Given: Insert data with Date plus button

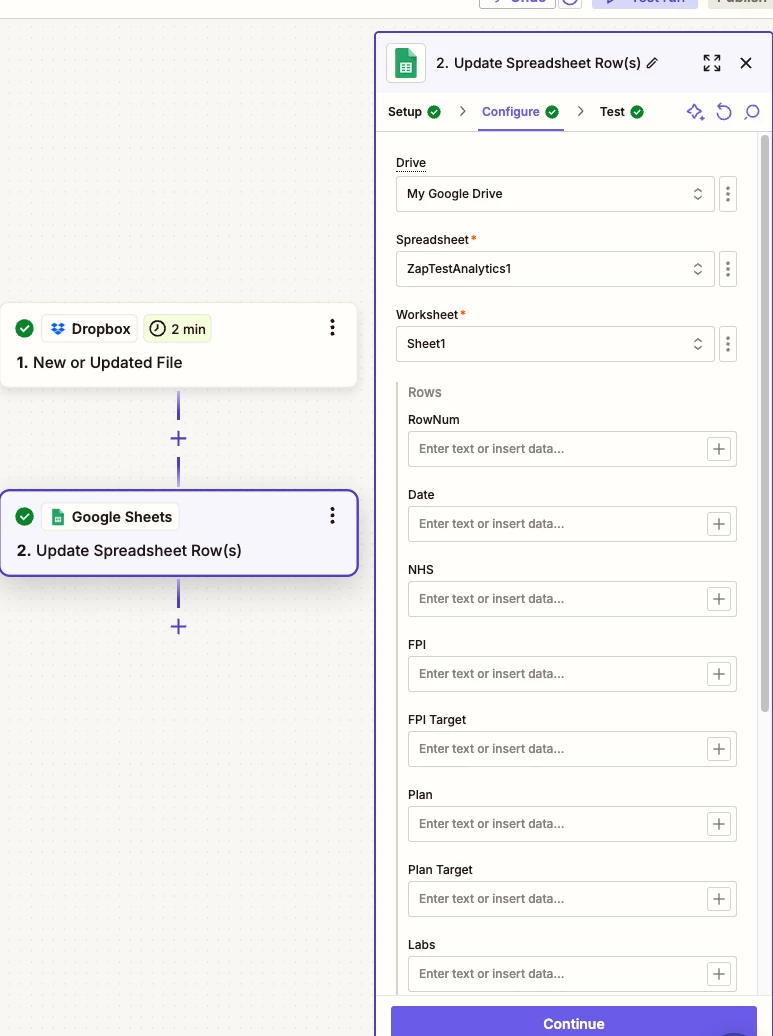Looking at the screenshot, I should (x=719, y=524).
